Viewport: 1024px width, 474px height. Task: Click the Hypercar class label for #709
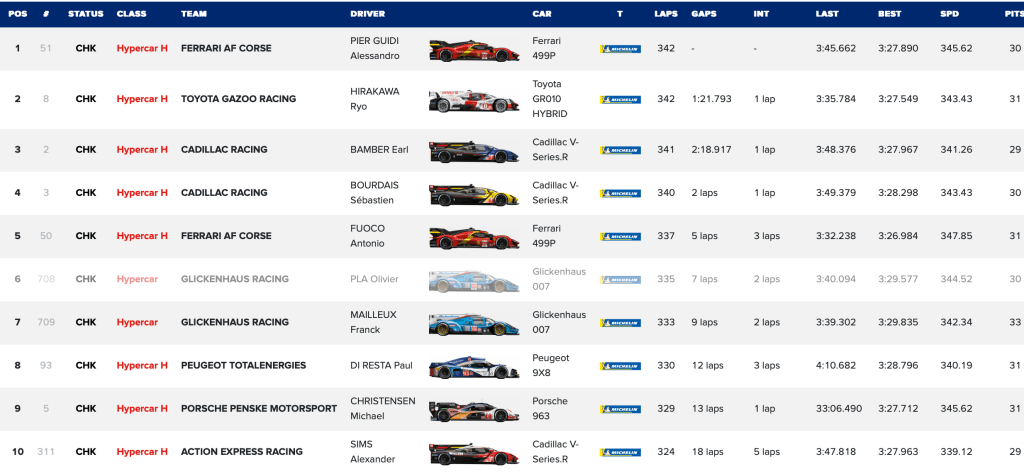(x=137, y=322)
